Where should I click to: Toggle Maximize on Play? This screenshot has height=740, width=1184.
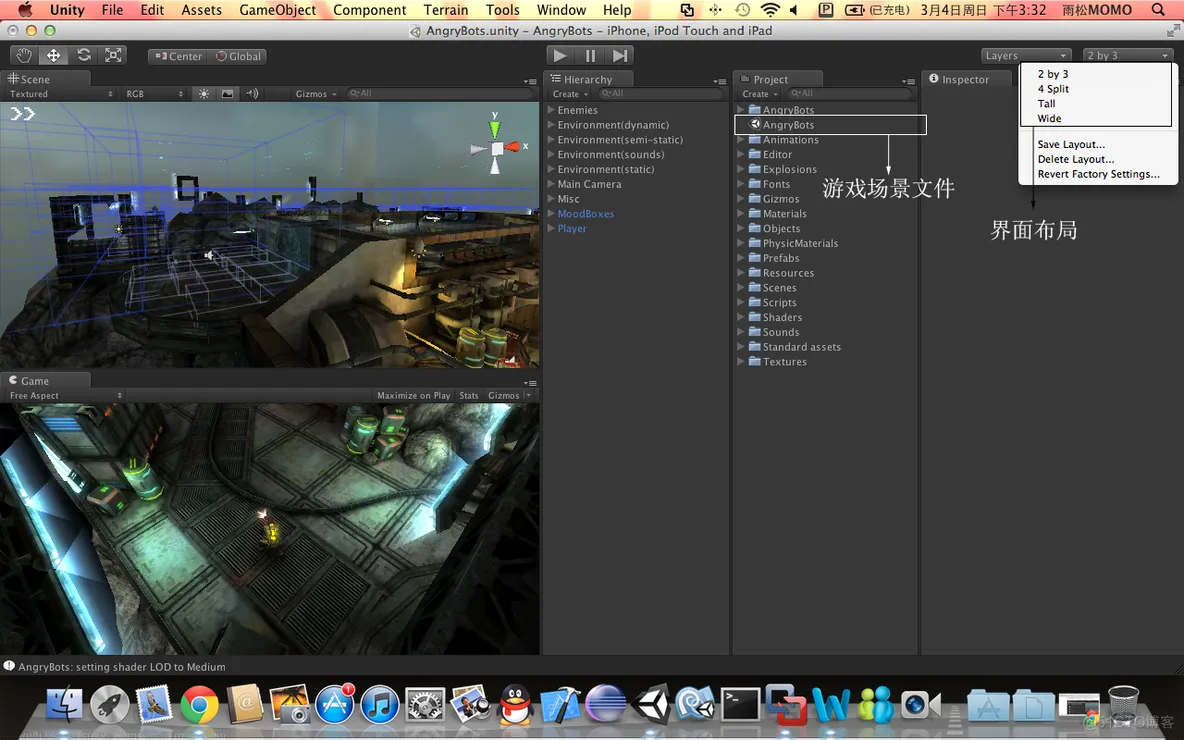point(413,396)
